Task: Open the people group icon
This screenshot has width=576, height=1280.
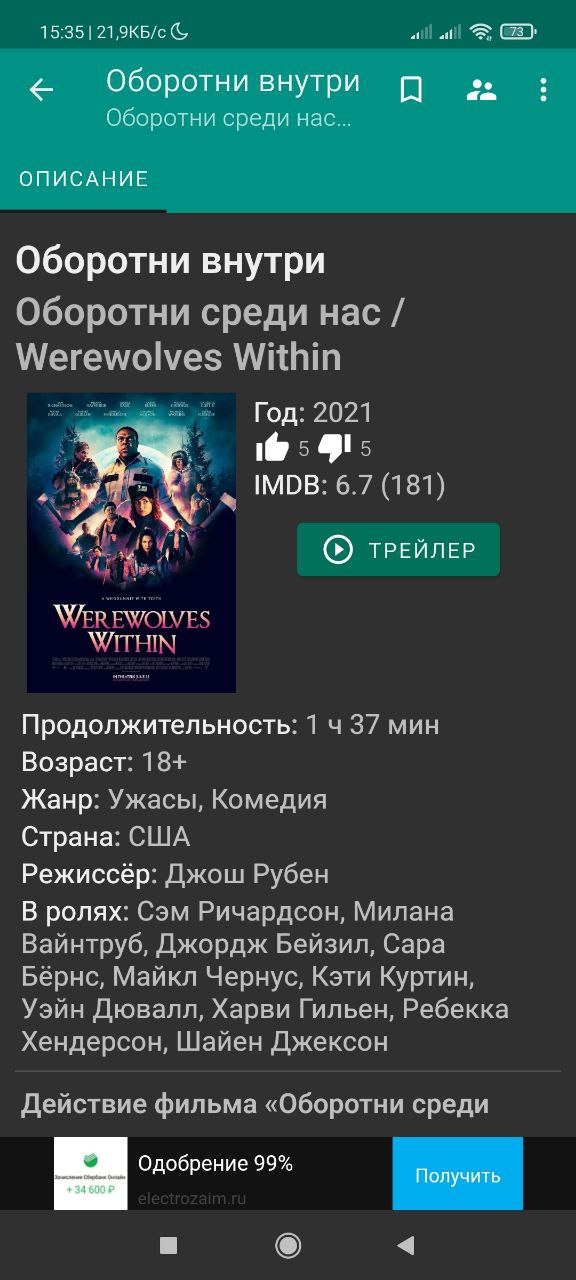Action: (x=481, y=90)
